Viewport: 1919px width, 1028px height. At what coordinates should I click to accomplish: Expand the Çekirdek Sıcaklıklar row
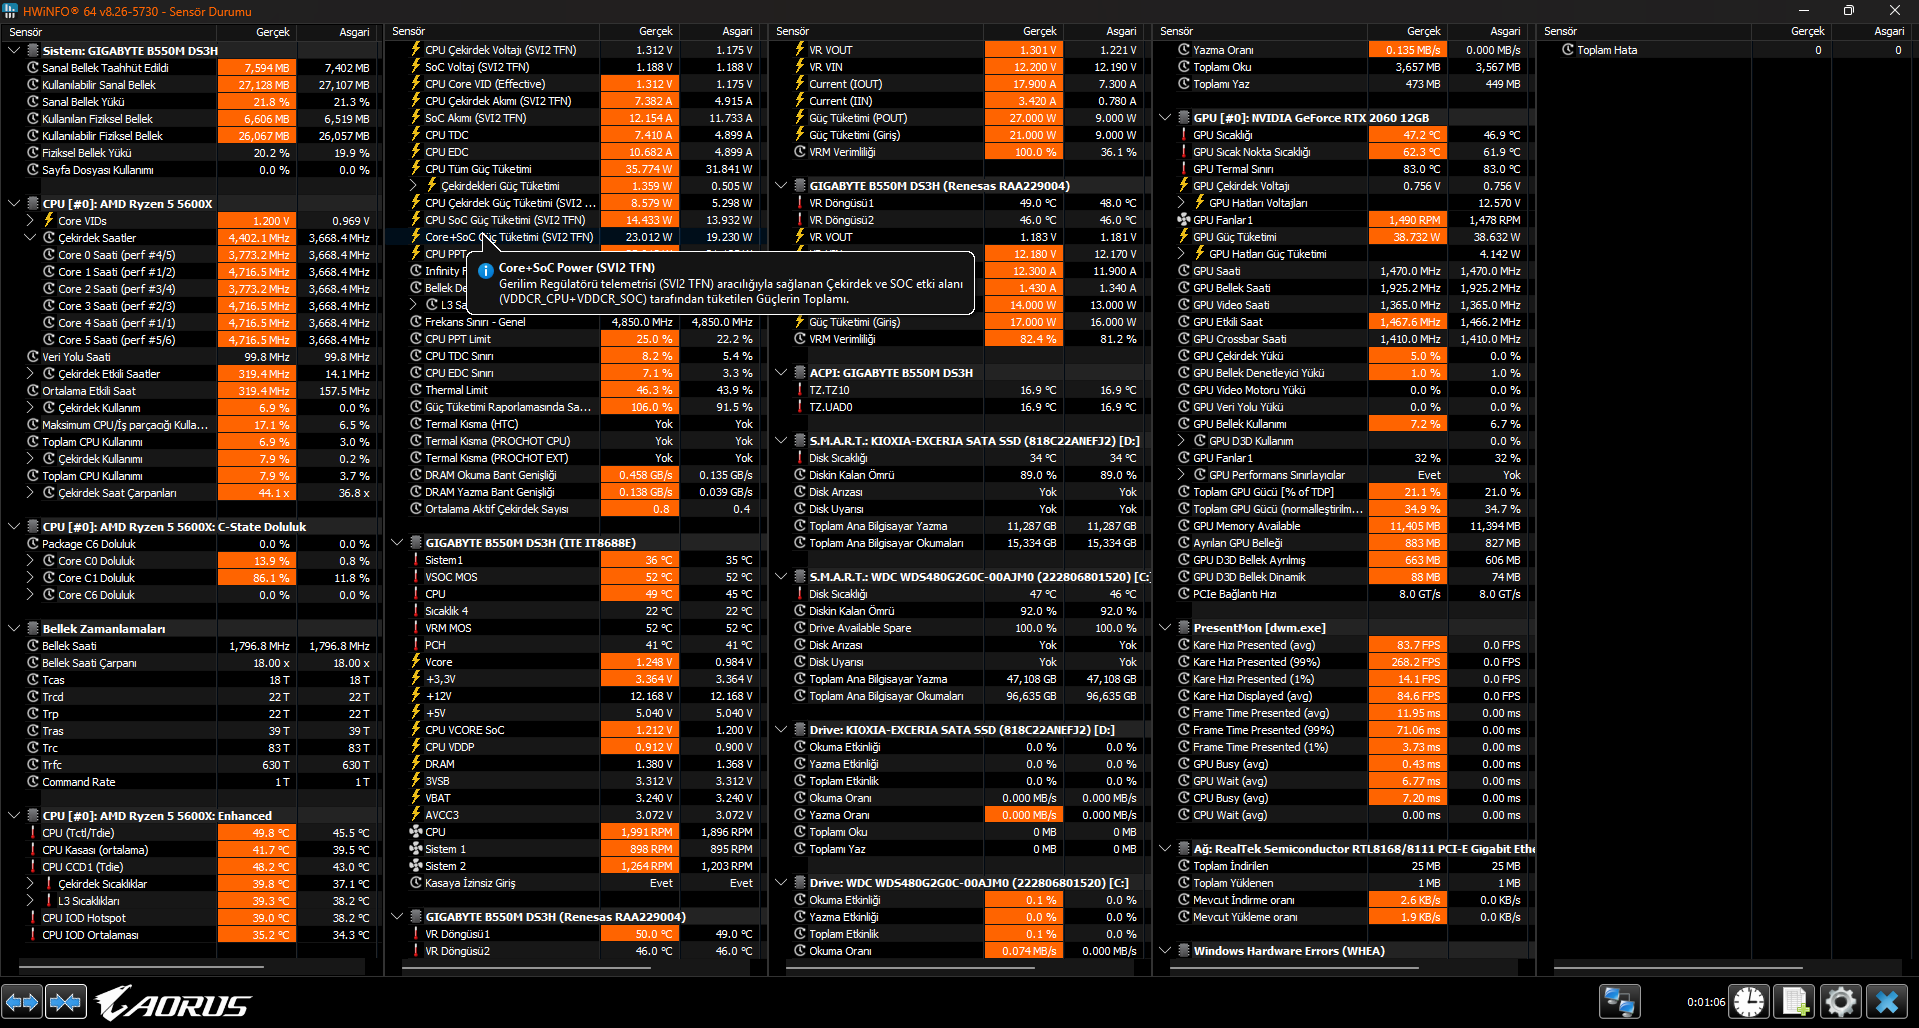(x=30, y=884)
